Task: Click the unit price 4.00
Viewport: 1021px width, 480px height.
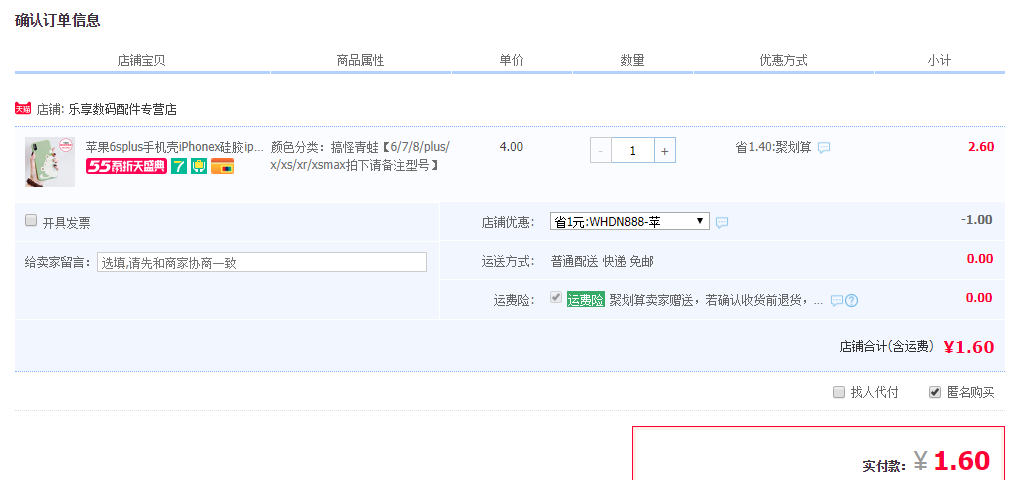Action: point(511,147)
